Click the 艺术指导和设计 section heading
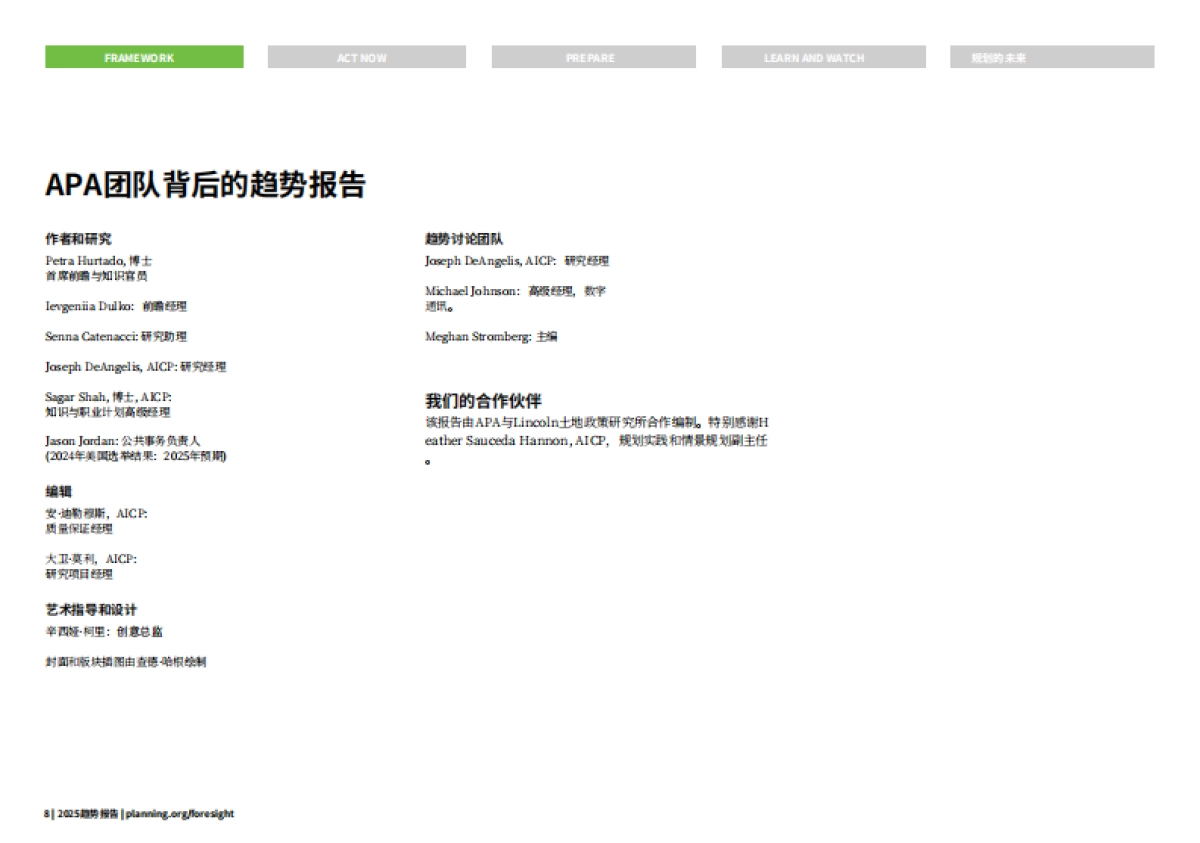Viewport: 1200px width, 843px height. click(x=91, y=609)
